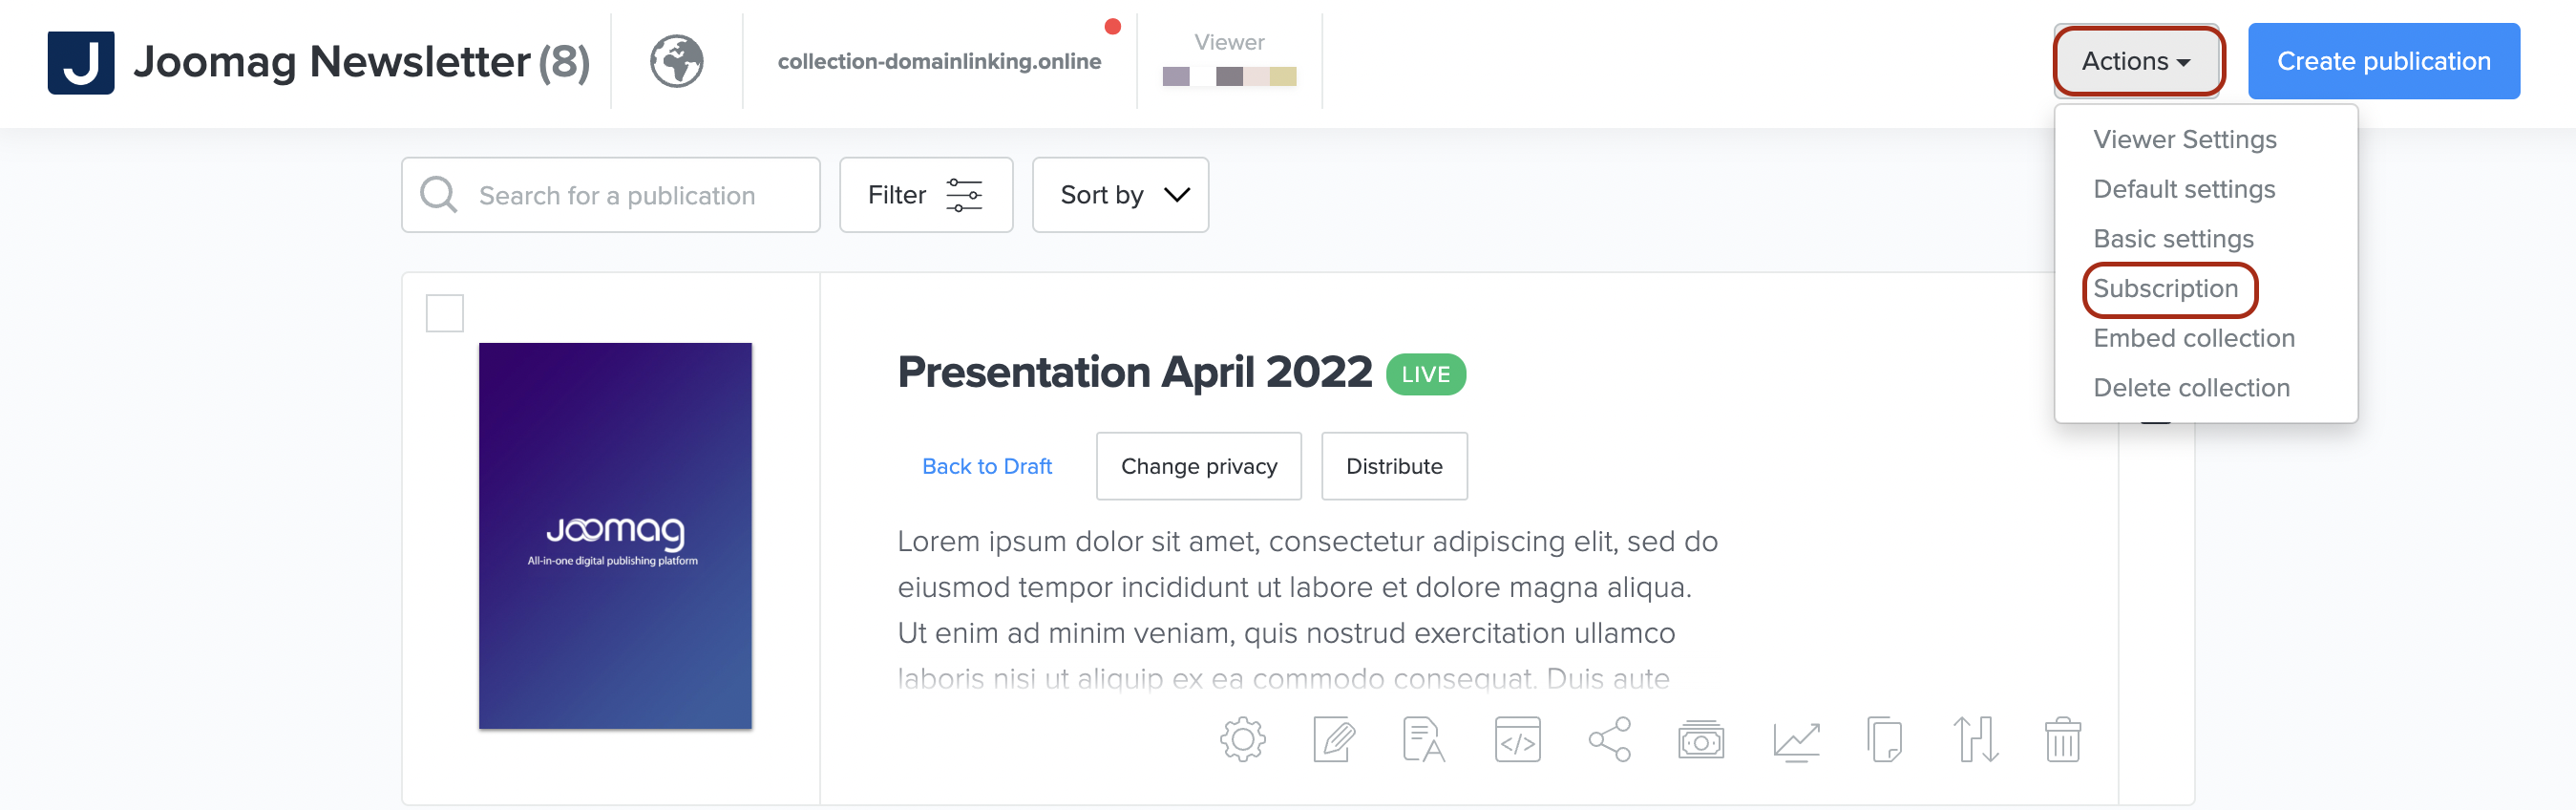This screenshot has height=810, width=2576.
Task: Open the Actions dropdown
Action: [x=2137, y=62]
